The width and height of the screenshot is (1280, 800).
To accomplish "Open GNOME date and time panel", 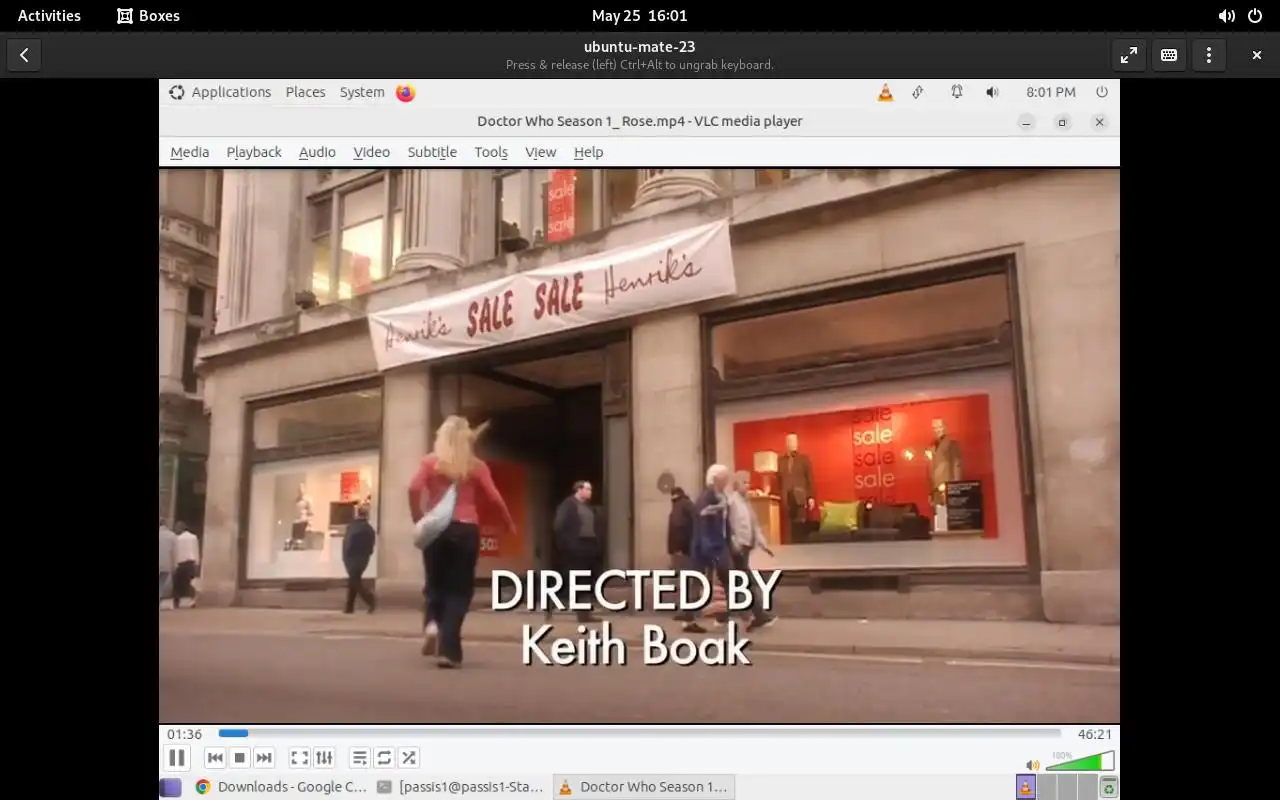I will pos(639,15).
